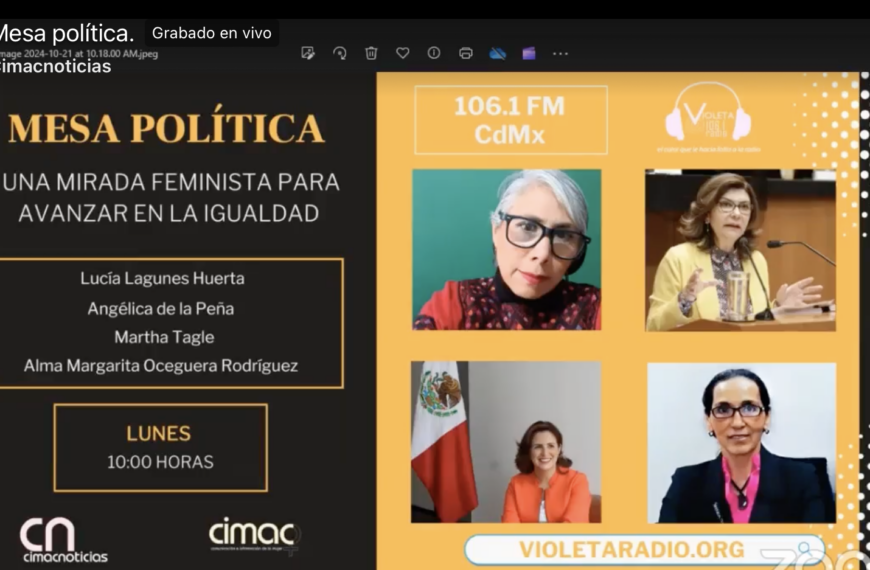Click the 'Mesa política.' video title

(x=67, y=33)
